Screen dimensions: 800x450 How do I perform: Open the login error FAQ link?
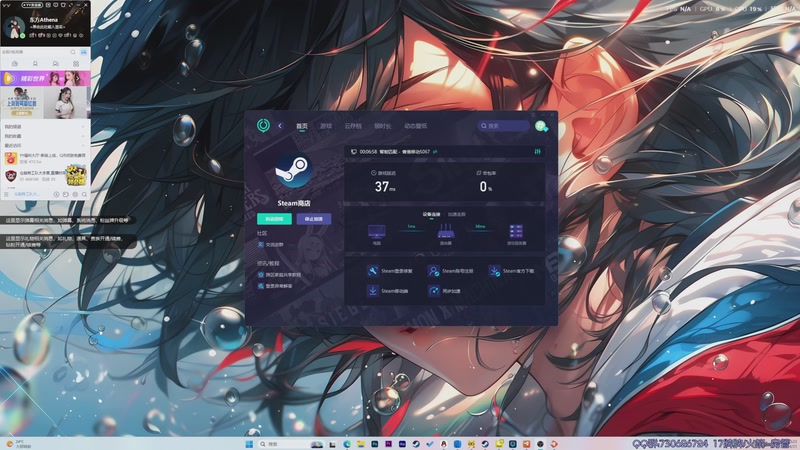tap(275, 286)
